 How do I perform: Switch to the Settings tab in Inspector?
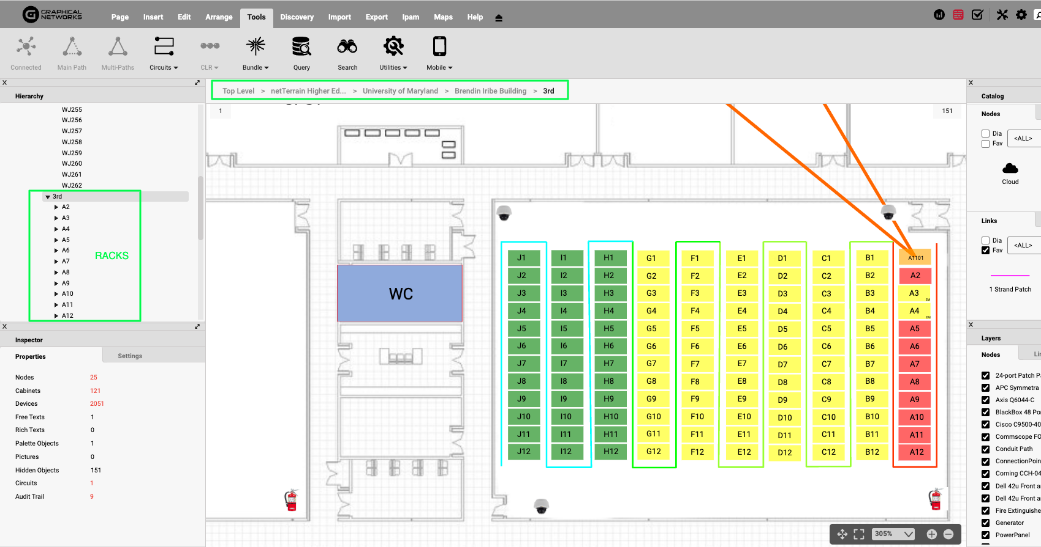click(129, 356)
